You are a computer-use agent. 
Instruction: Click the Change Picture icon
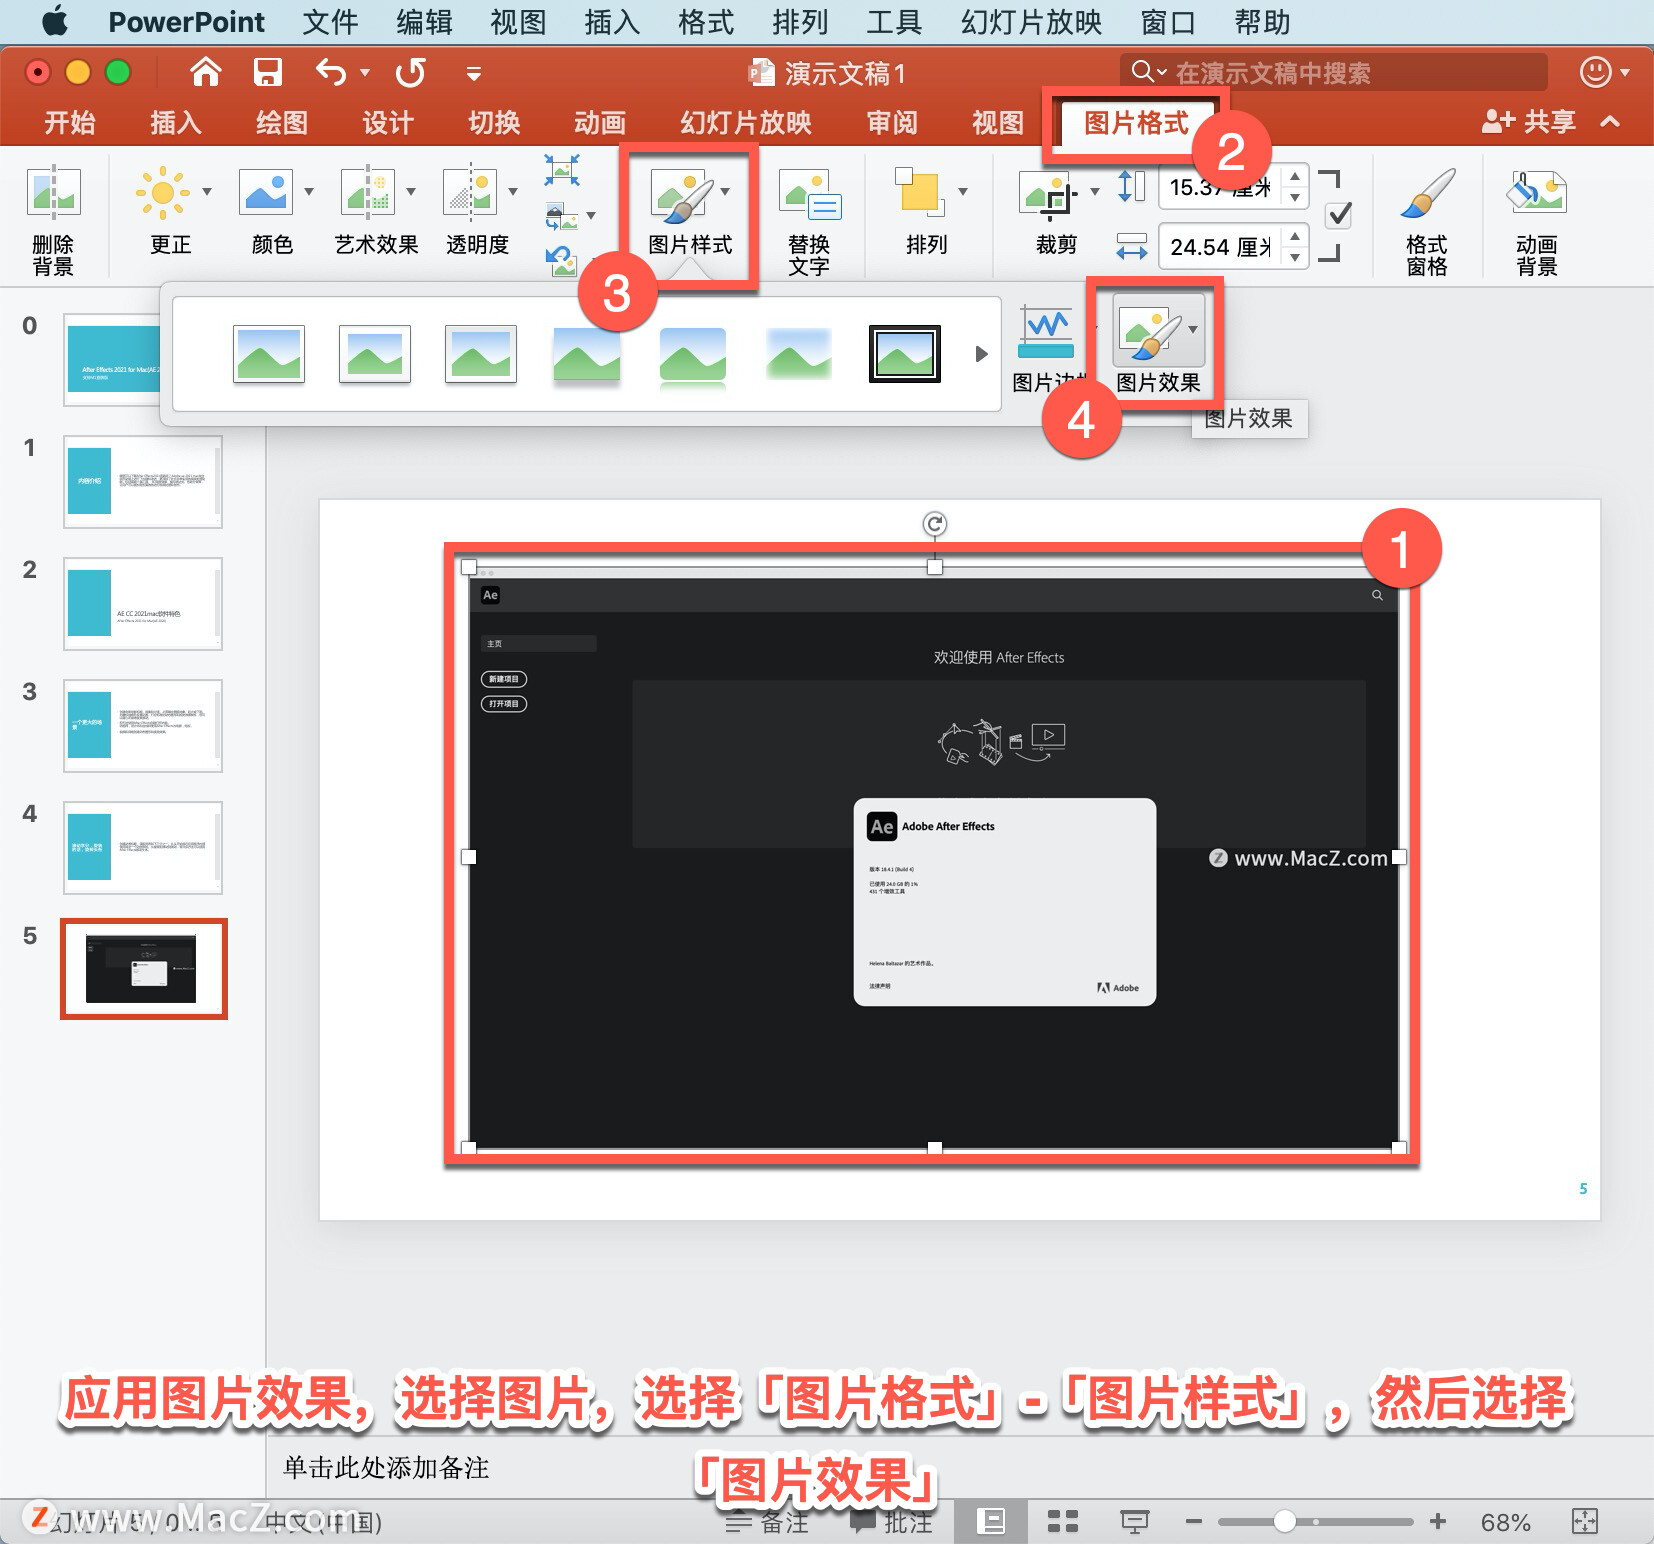(562, 216)
